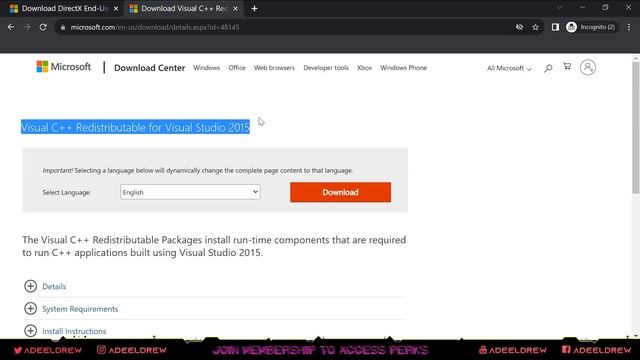This screenshot has width=640, height=360.
Task: Click the account sign-in avatar icon
Action: (x=588, y=67)
